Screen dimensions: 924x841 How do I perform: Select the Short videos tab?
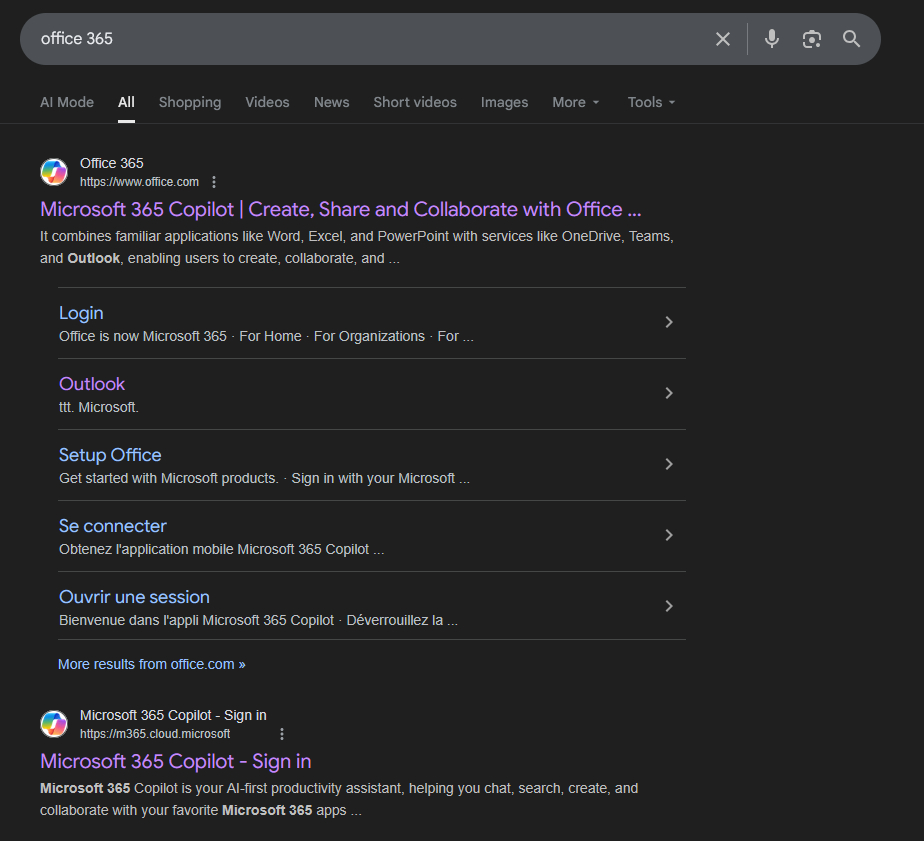click(415, 102)
